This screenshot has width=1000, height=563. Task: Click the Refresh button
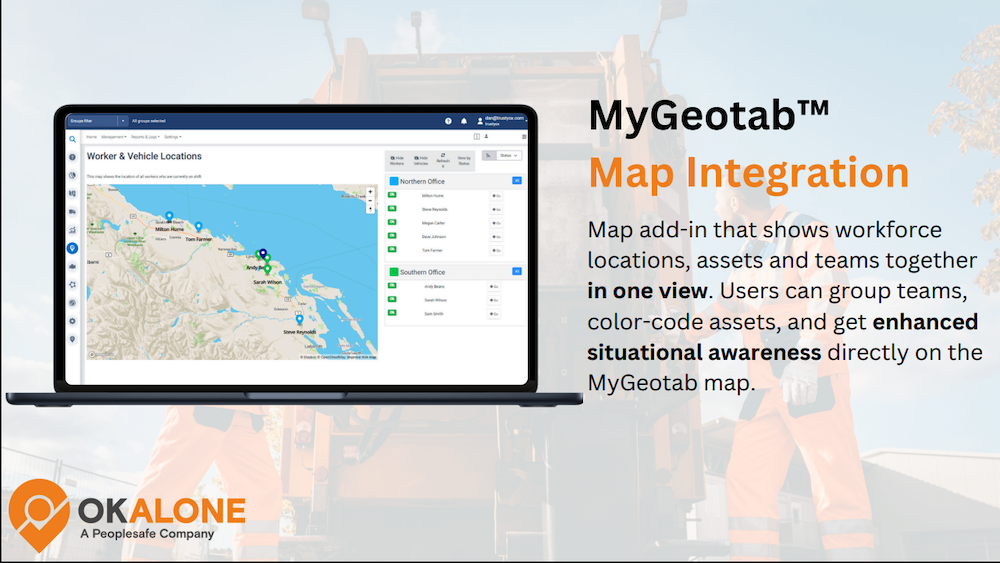tap(443, 161)
